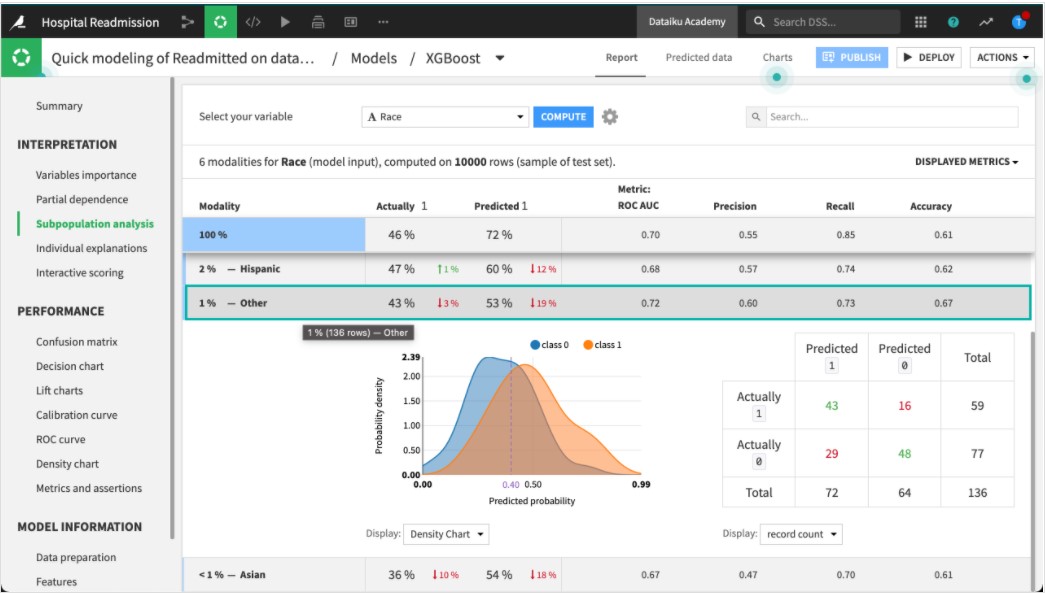Switch to the Predicted data tab
The height and width of the screenshot is (593, 1045).
click(697, 57)
